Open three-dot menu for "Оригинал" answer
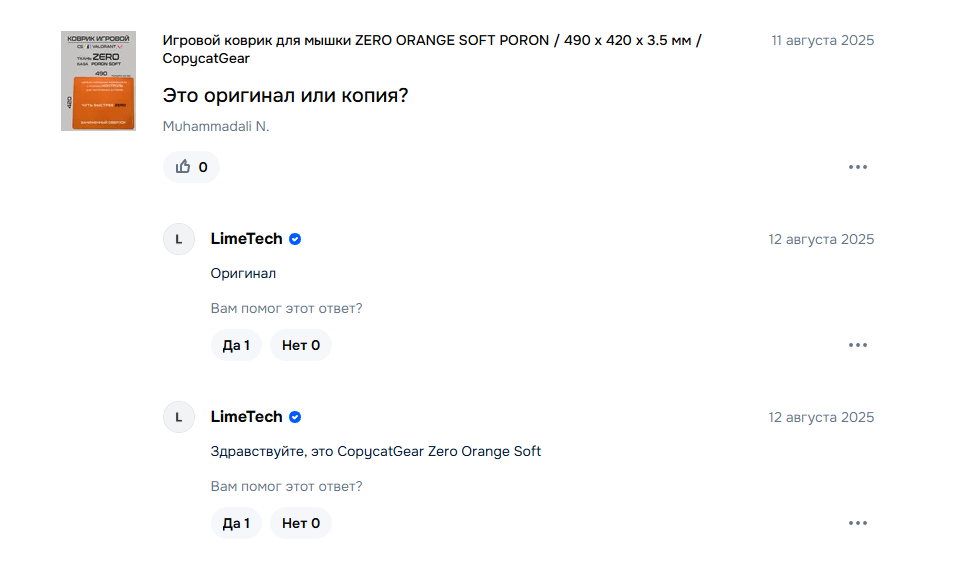This screenshot has width=973, height=583. 857,345
